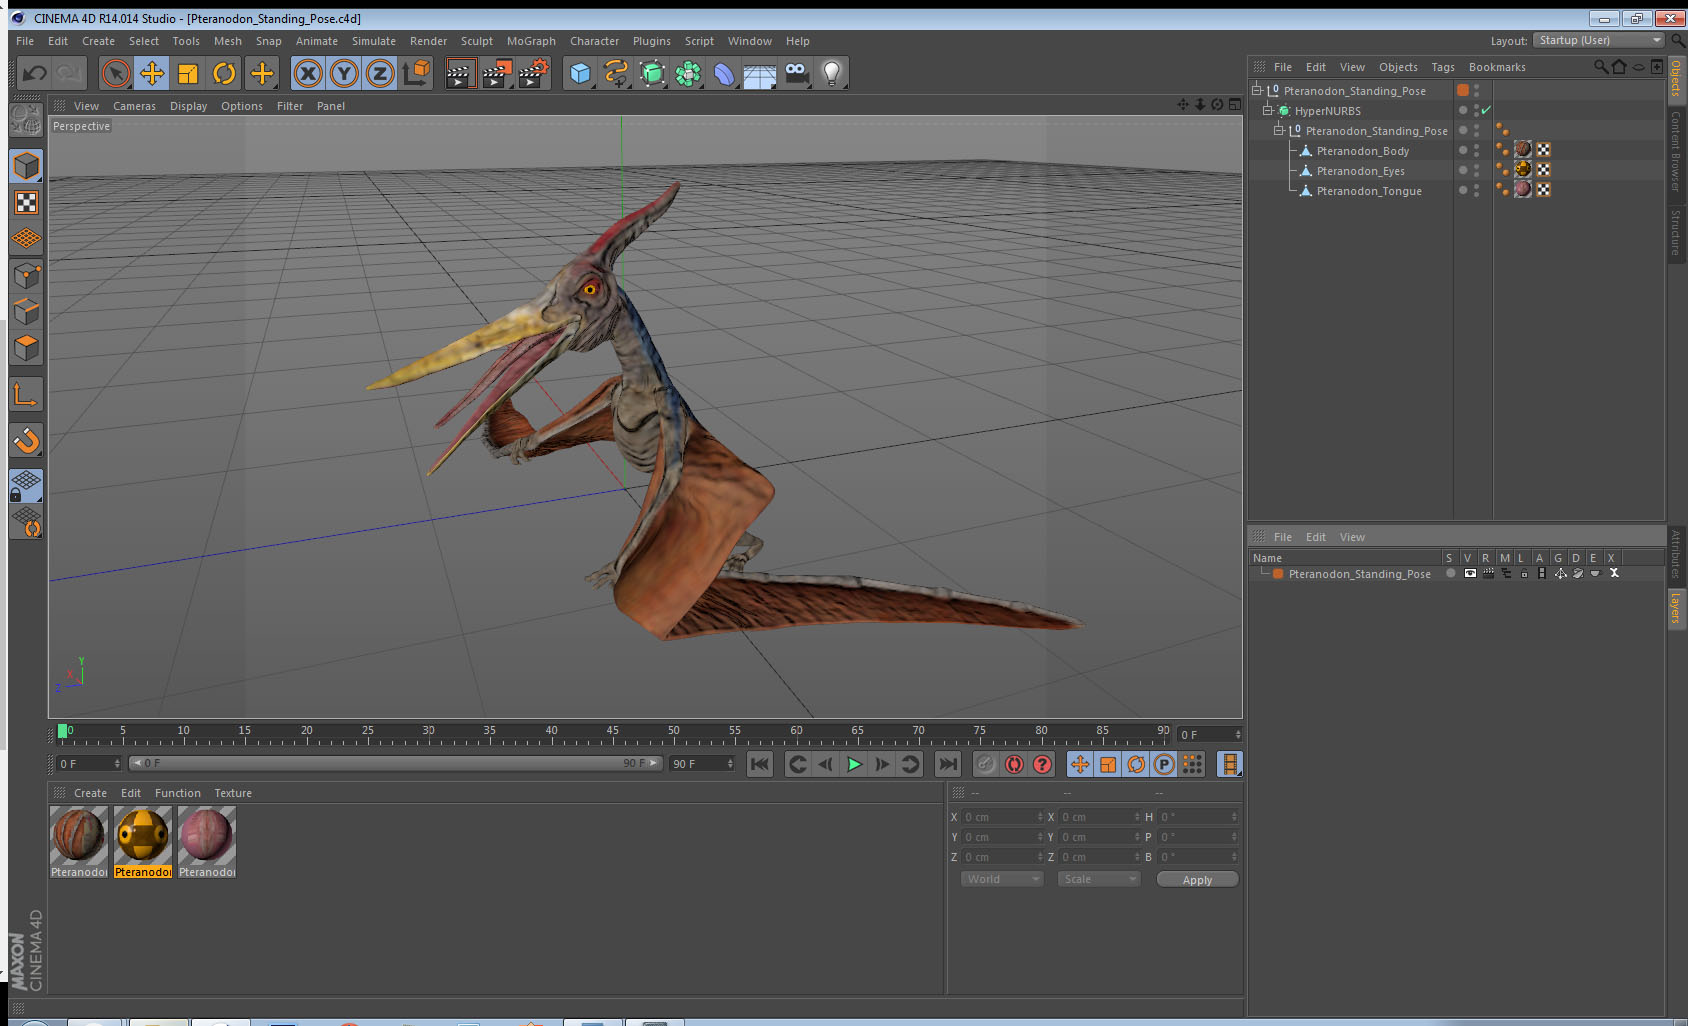The image size is (1688, 1026).
Task: Switch to Texture mode
Action: pos(26,203)
